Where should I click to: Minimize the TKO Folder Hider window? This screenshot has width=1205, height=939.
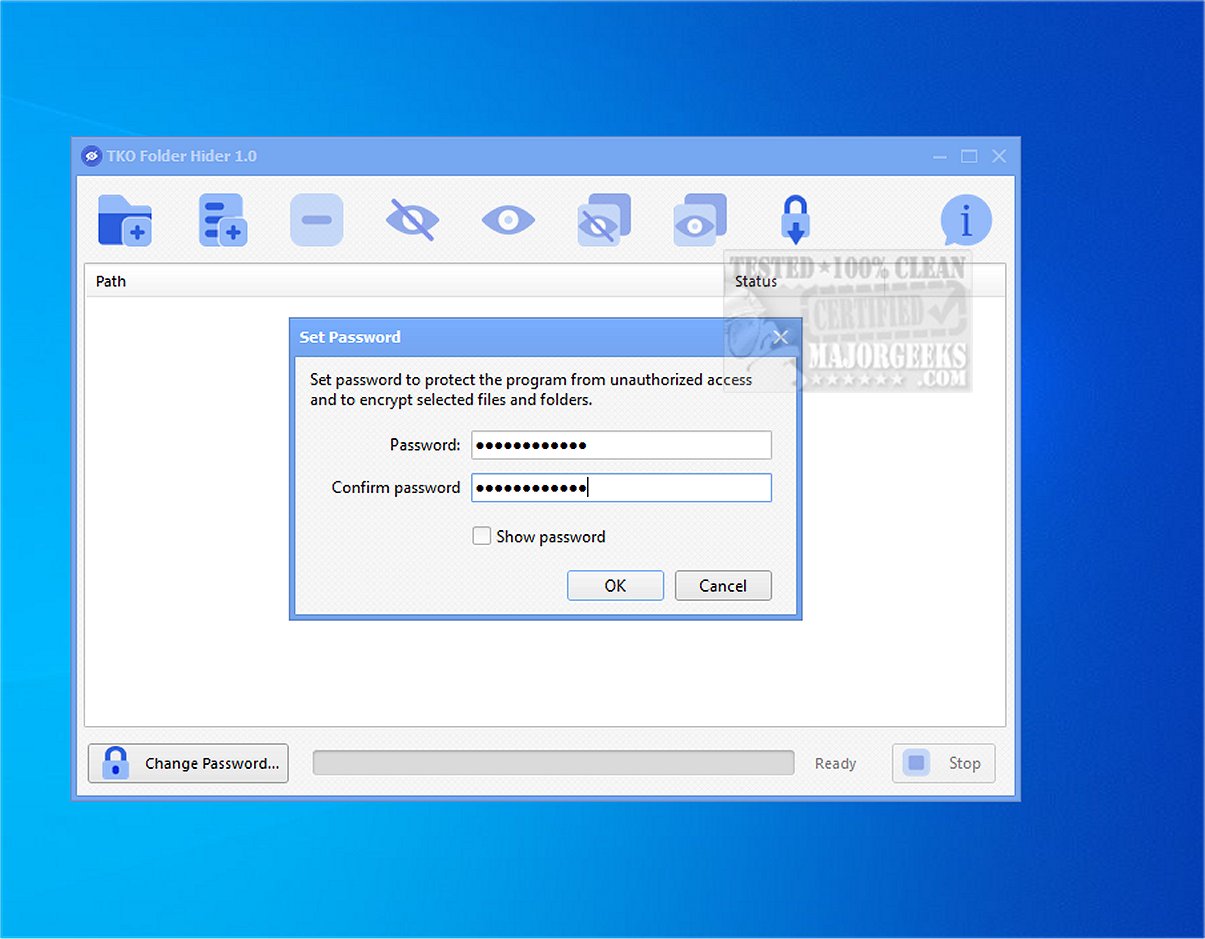coord(940,156)
